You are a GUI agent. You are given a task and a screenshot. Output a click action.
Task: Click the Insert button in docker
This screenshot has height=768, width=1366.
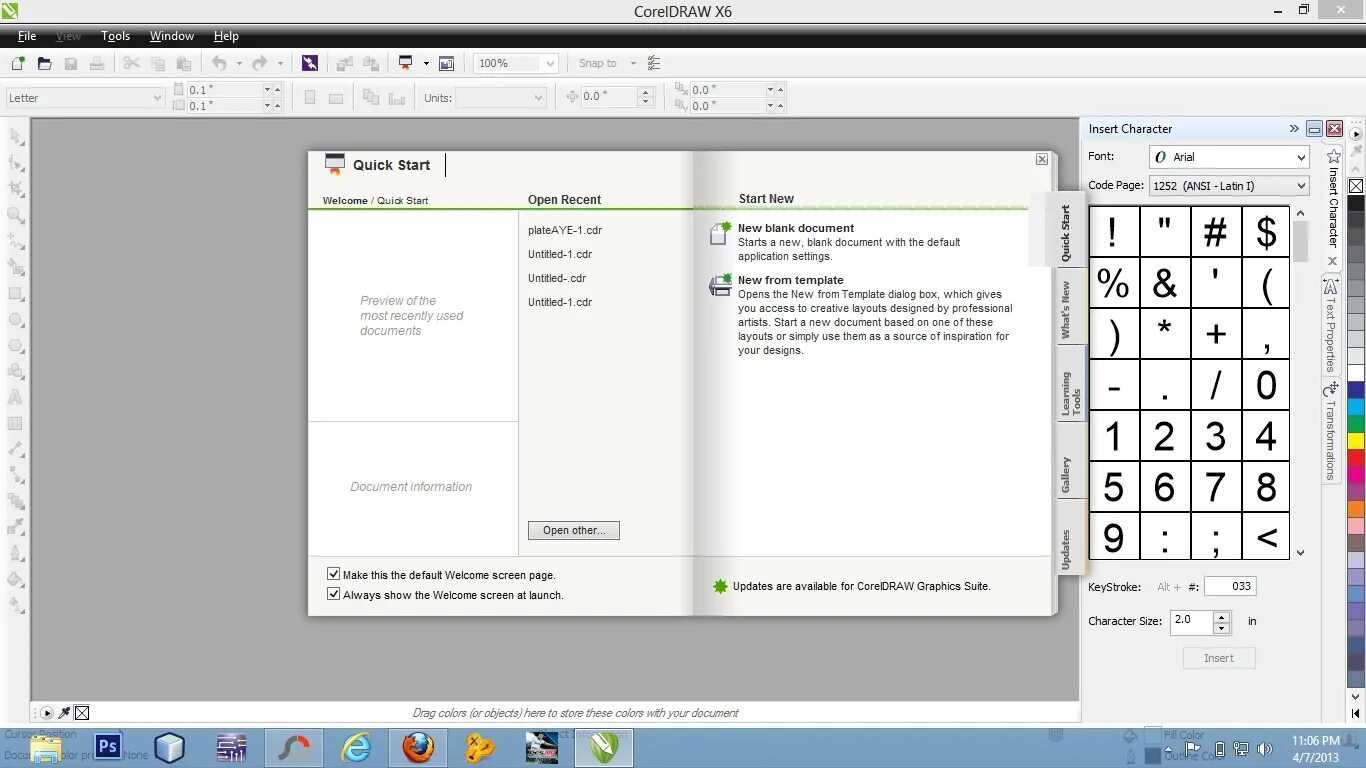[1219, 658]
